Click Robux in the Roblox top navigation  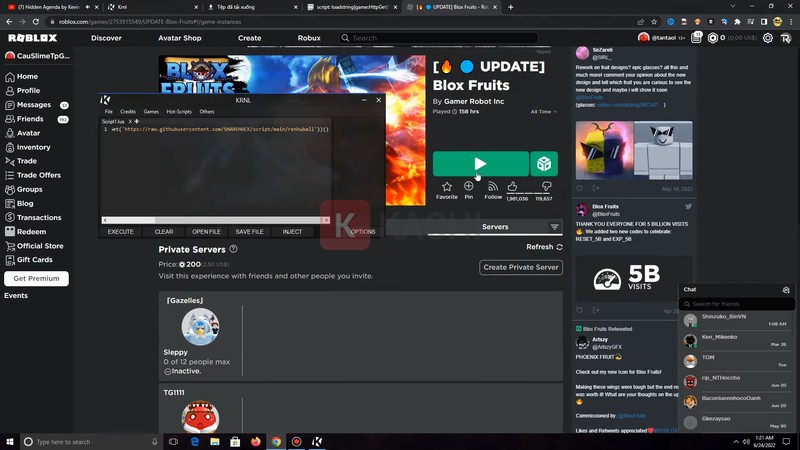[x=309, y=38]
